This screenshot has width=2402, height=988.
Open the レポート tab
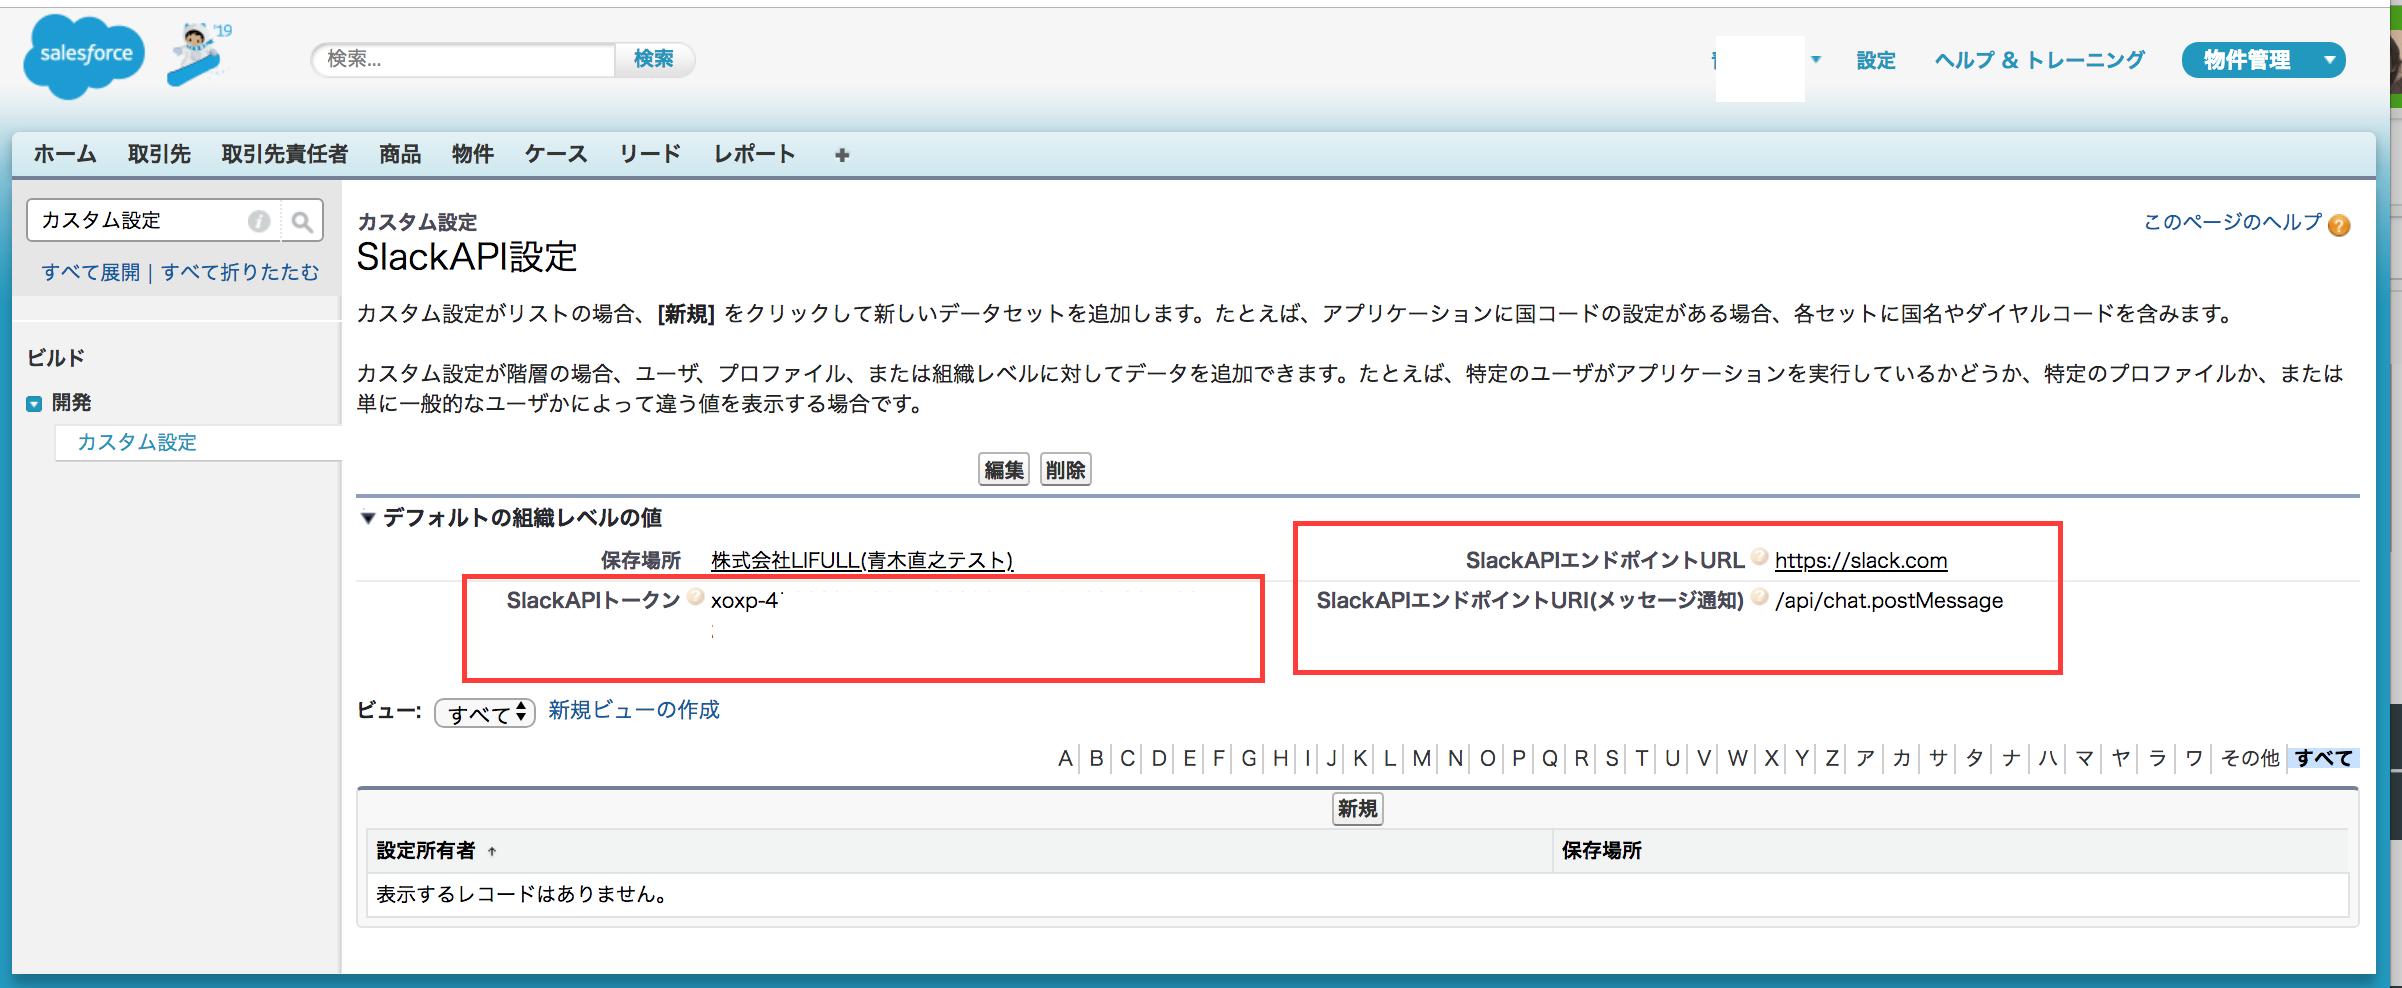(754, 154)
